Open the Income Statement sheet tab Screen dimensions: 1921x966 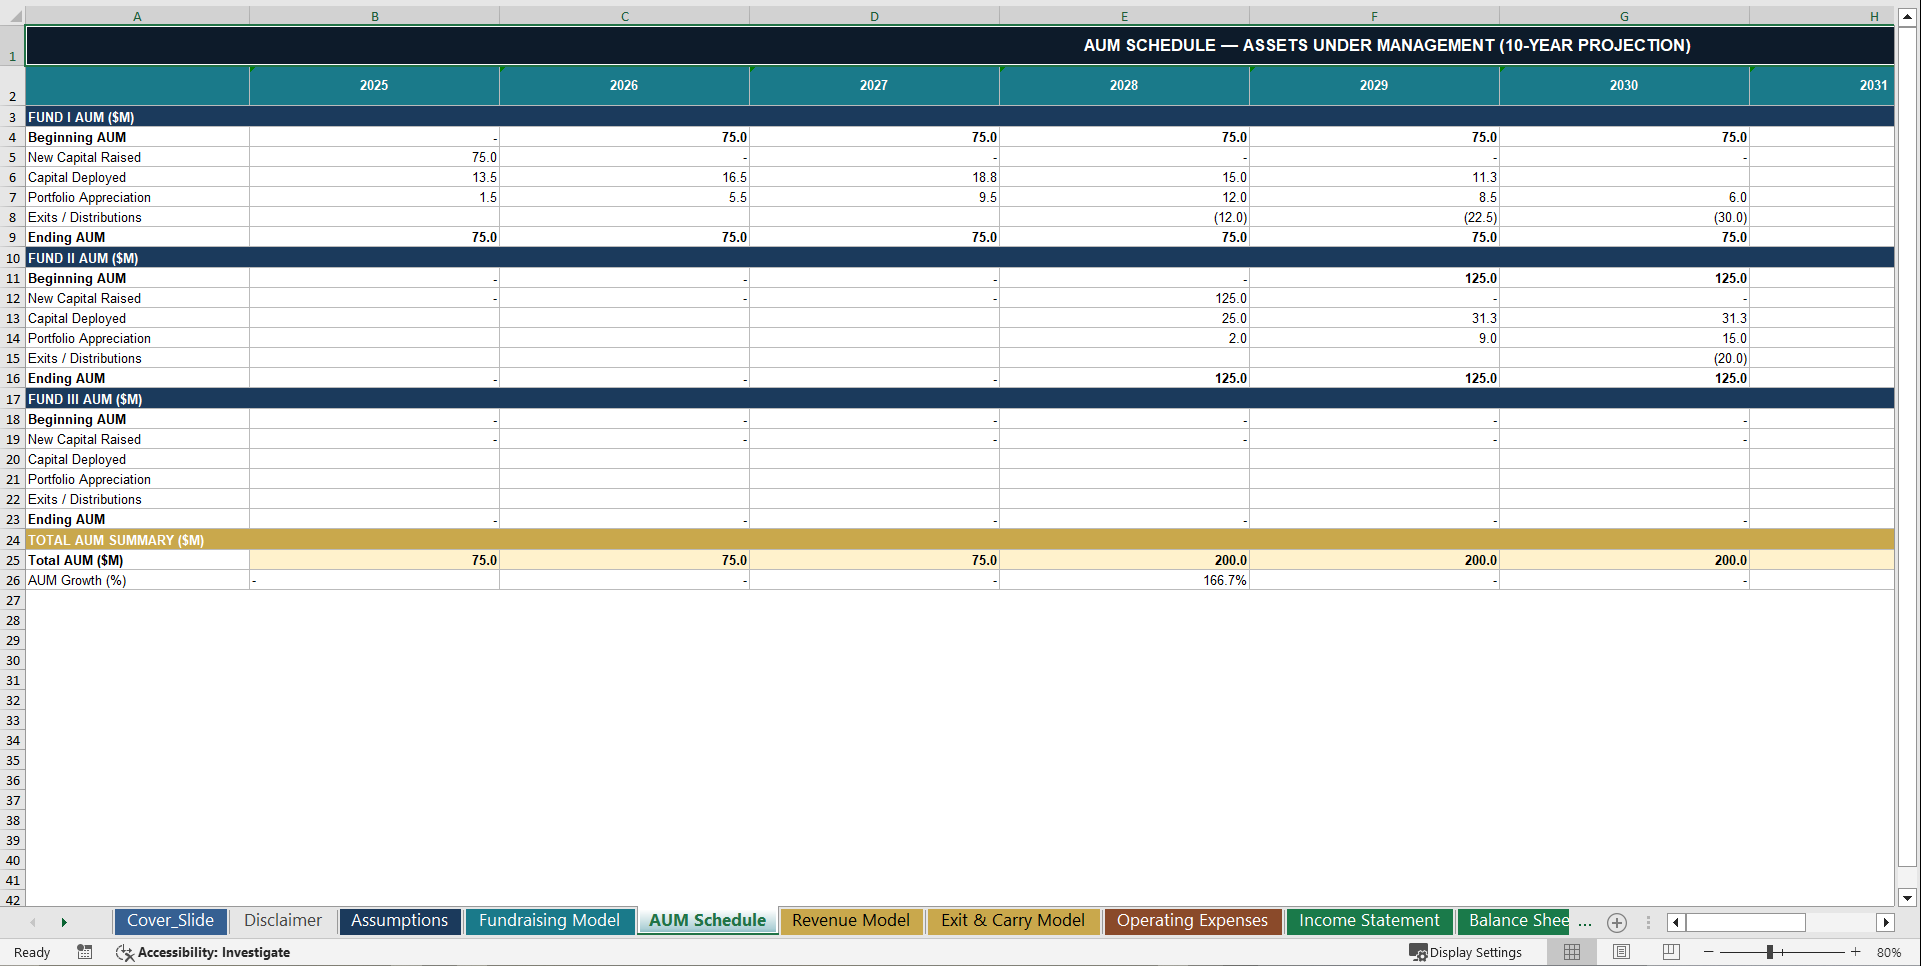[1368, 921]
